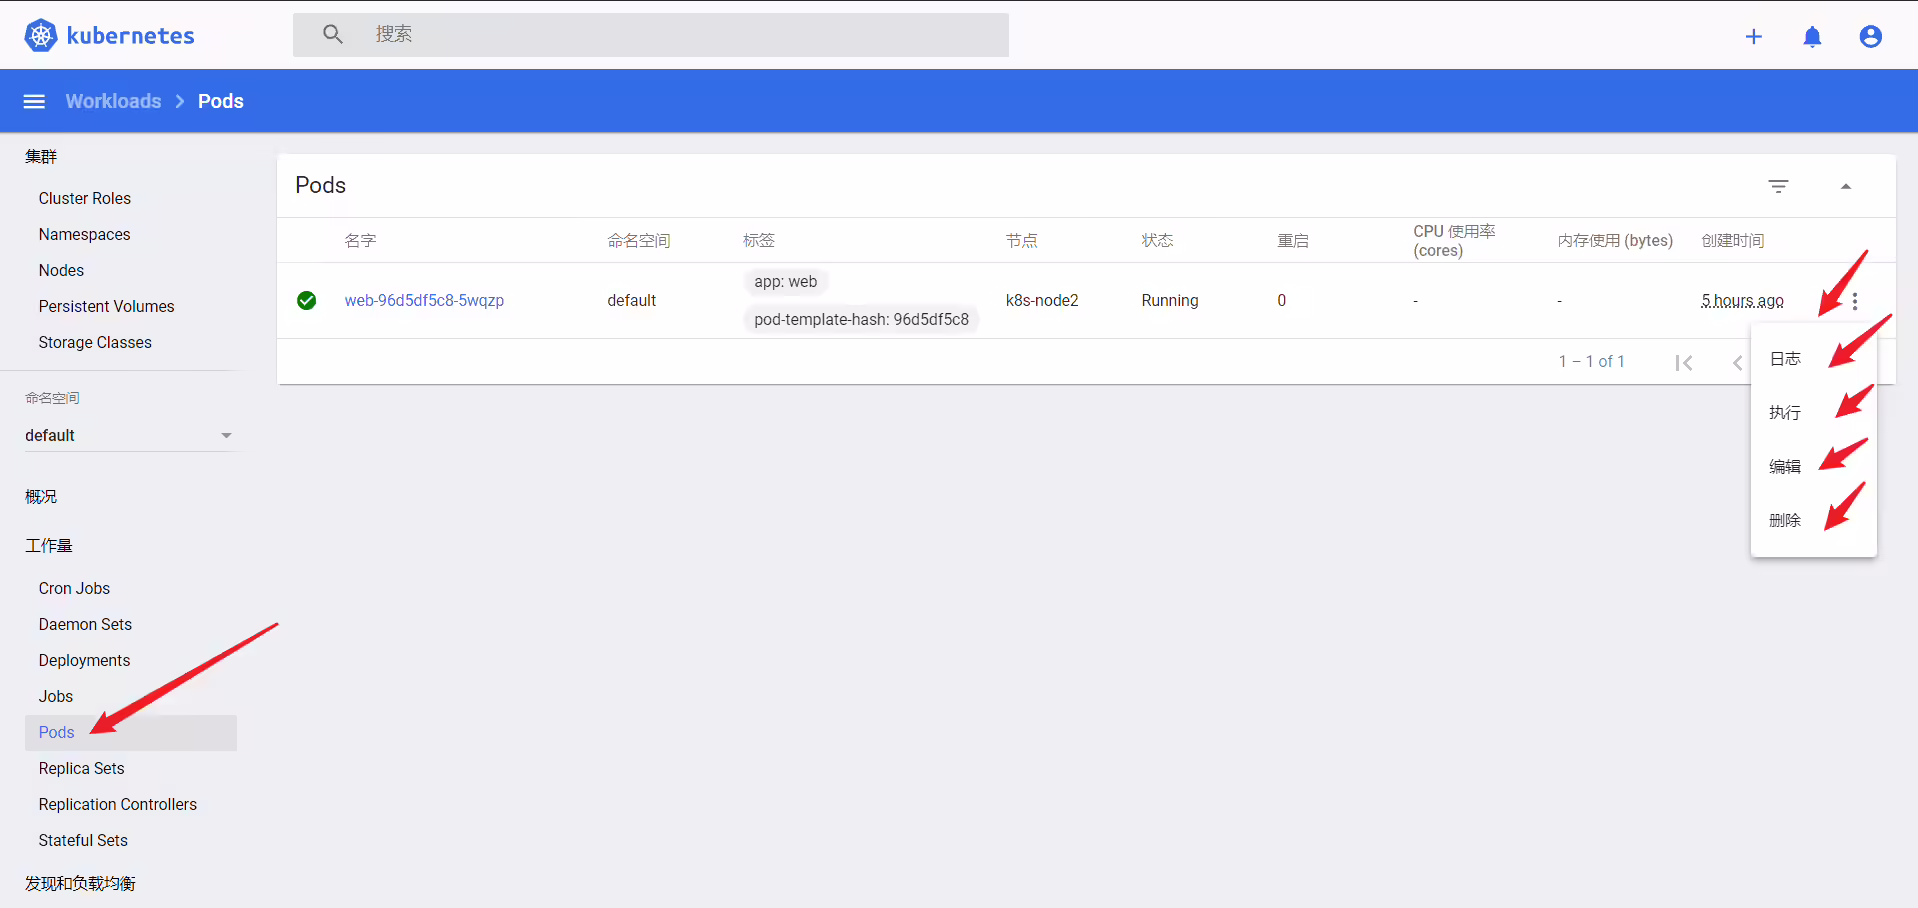Click the 重启 column header
Viewport: 1918px width, 908px height.
click(x=1293, y=240)
